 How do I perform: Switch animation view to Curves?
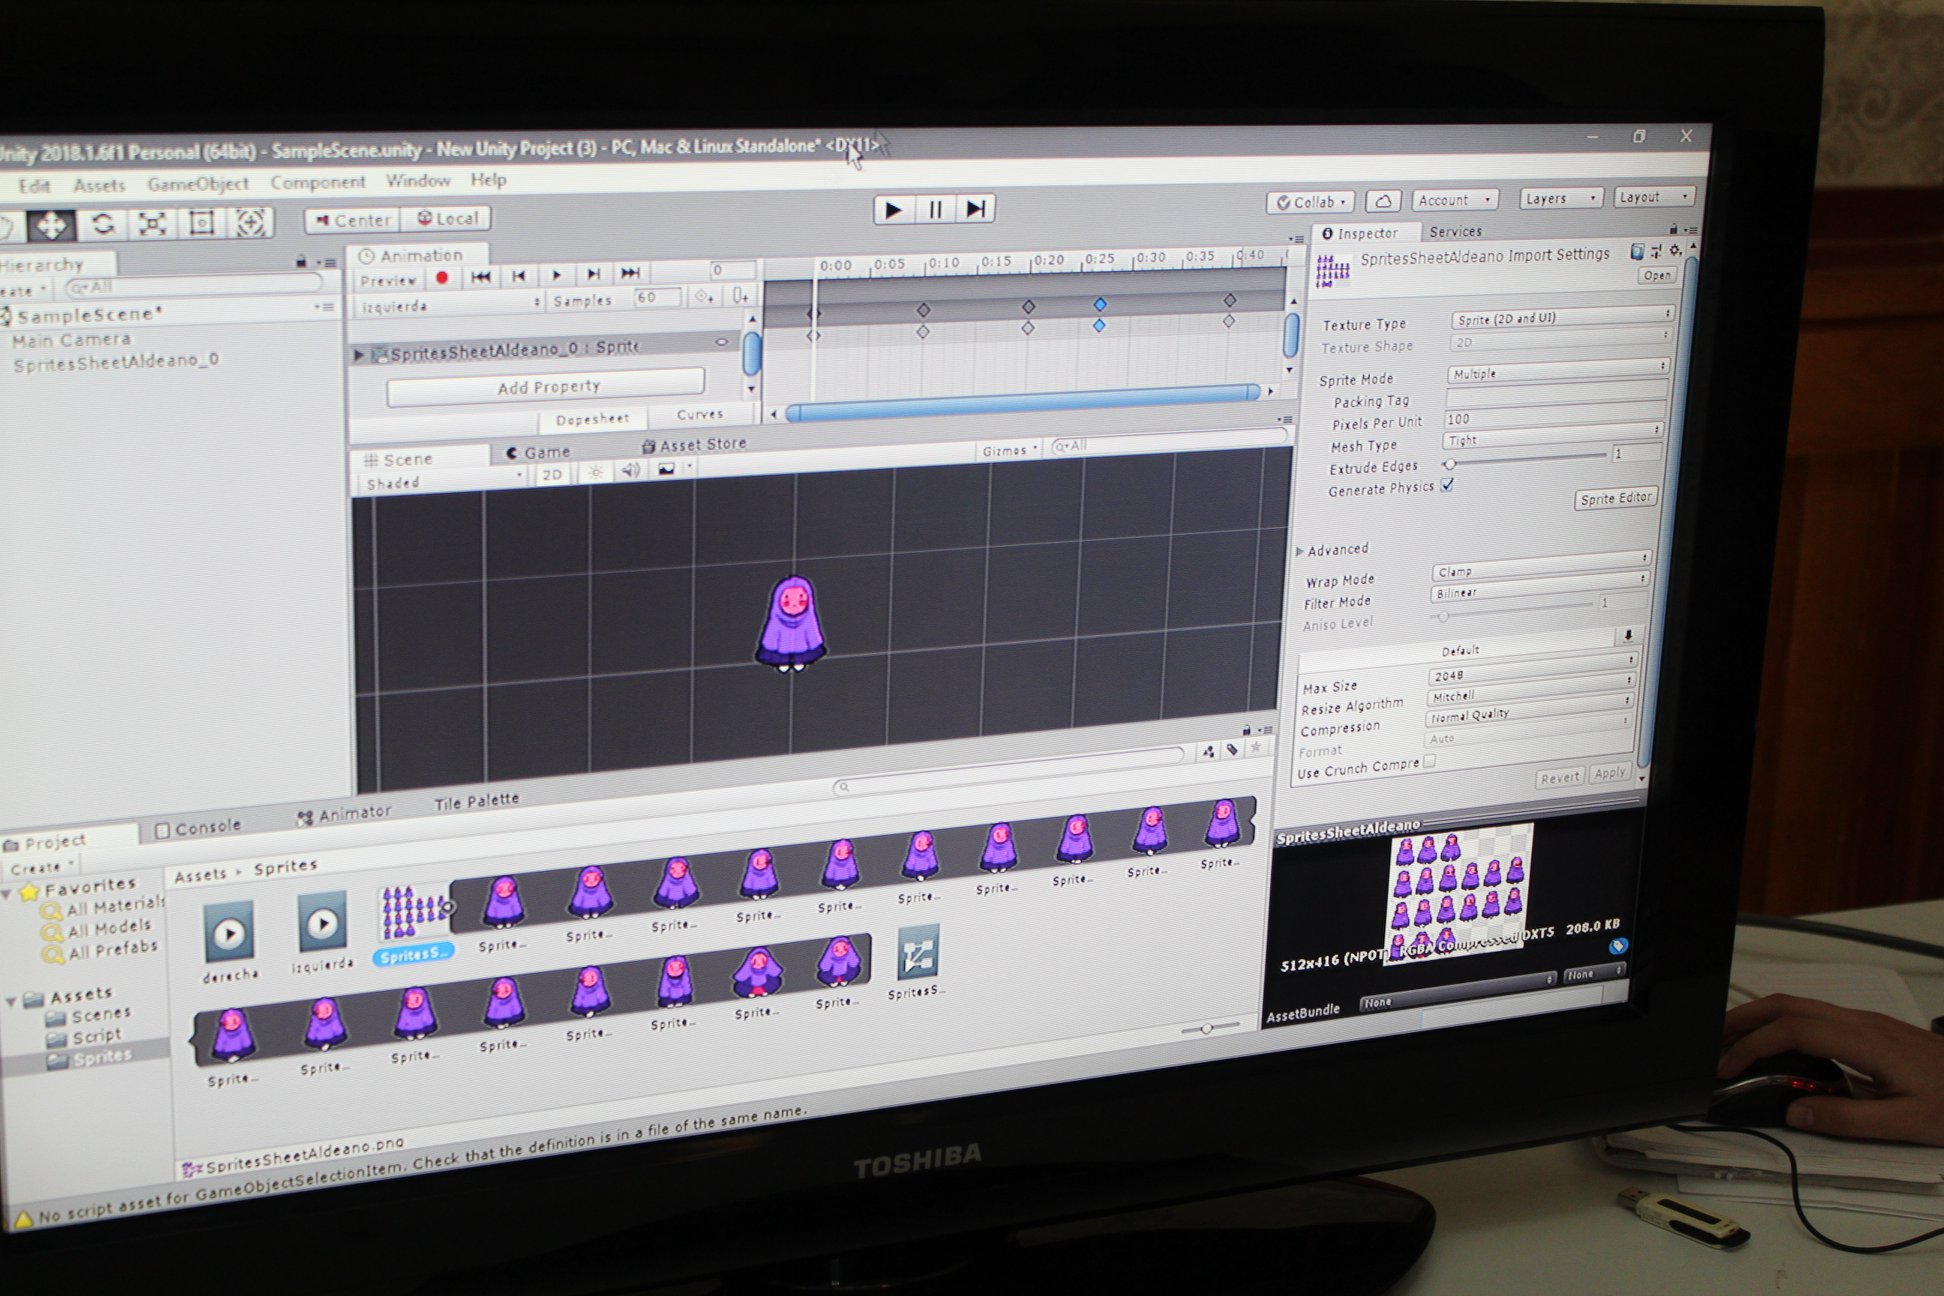click(x=699, y=414)
